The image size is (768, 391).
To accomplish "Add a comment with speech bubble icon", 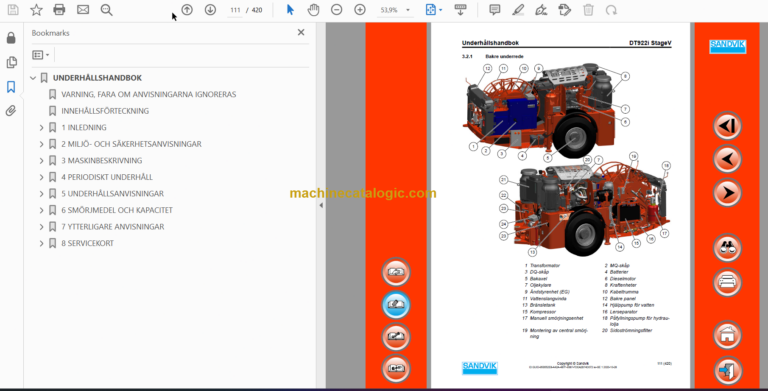I will point(495,10).
